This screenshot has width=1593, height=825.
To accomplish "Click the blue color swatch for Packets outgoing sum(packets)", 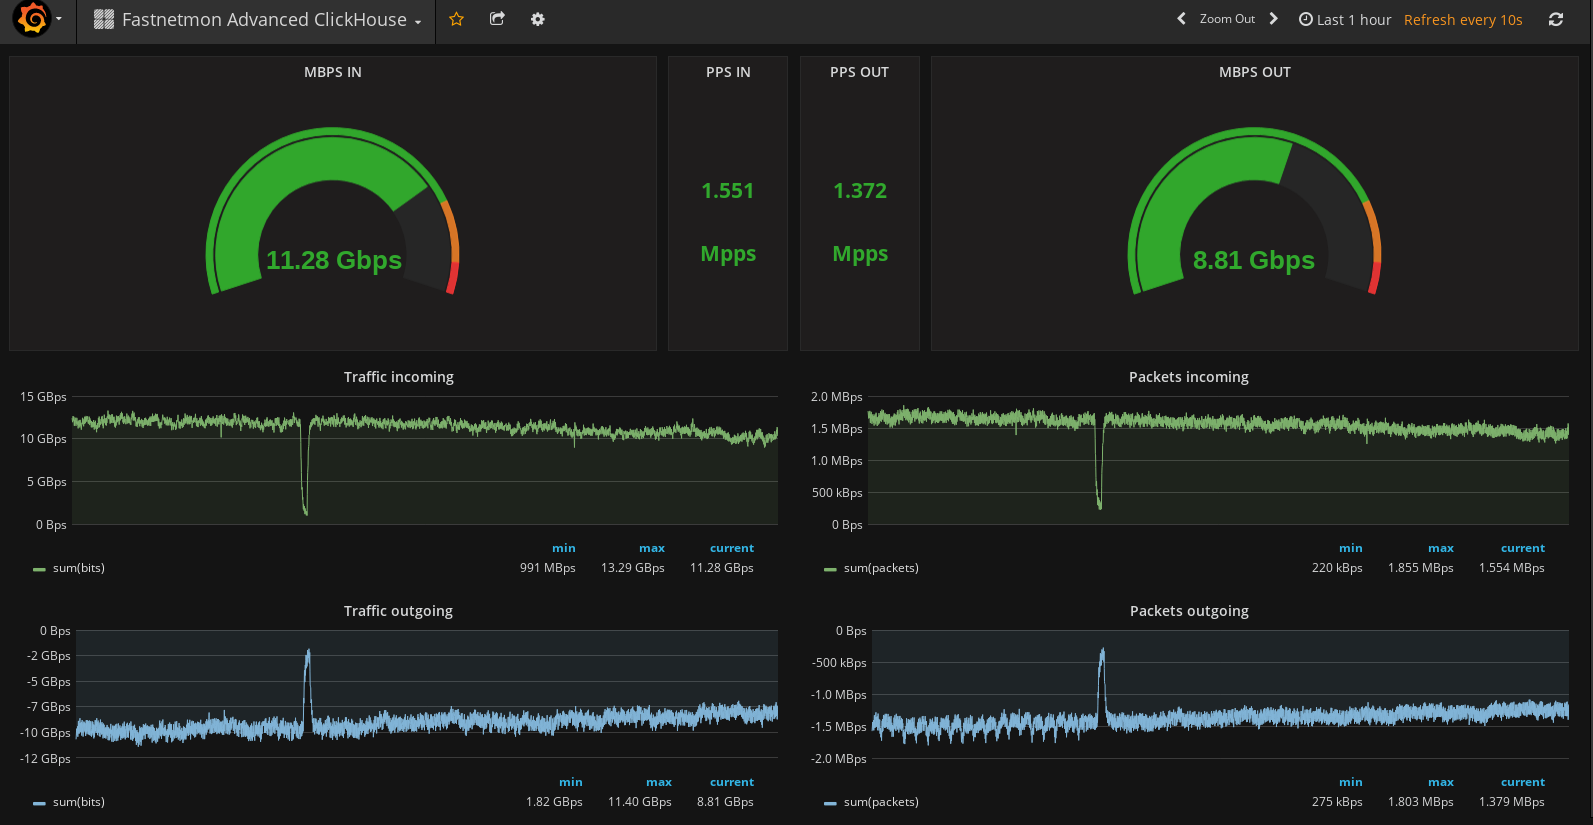I will [x=830, y=803].
